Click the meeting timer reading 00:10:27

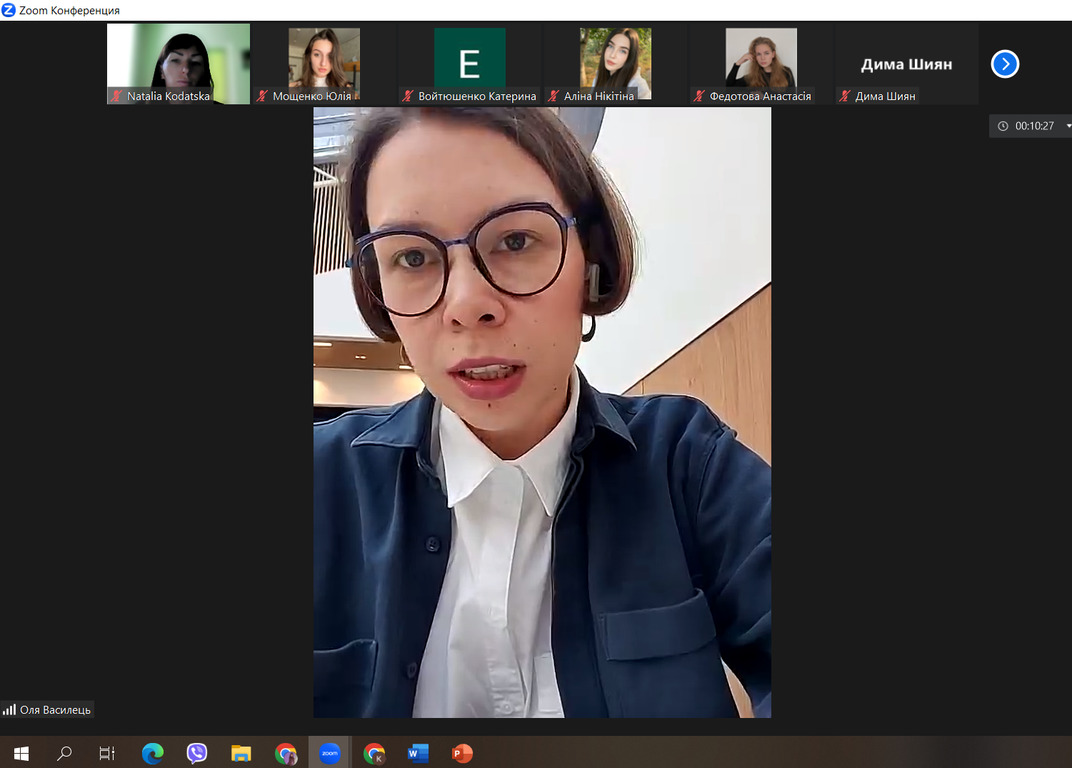1034,126
